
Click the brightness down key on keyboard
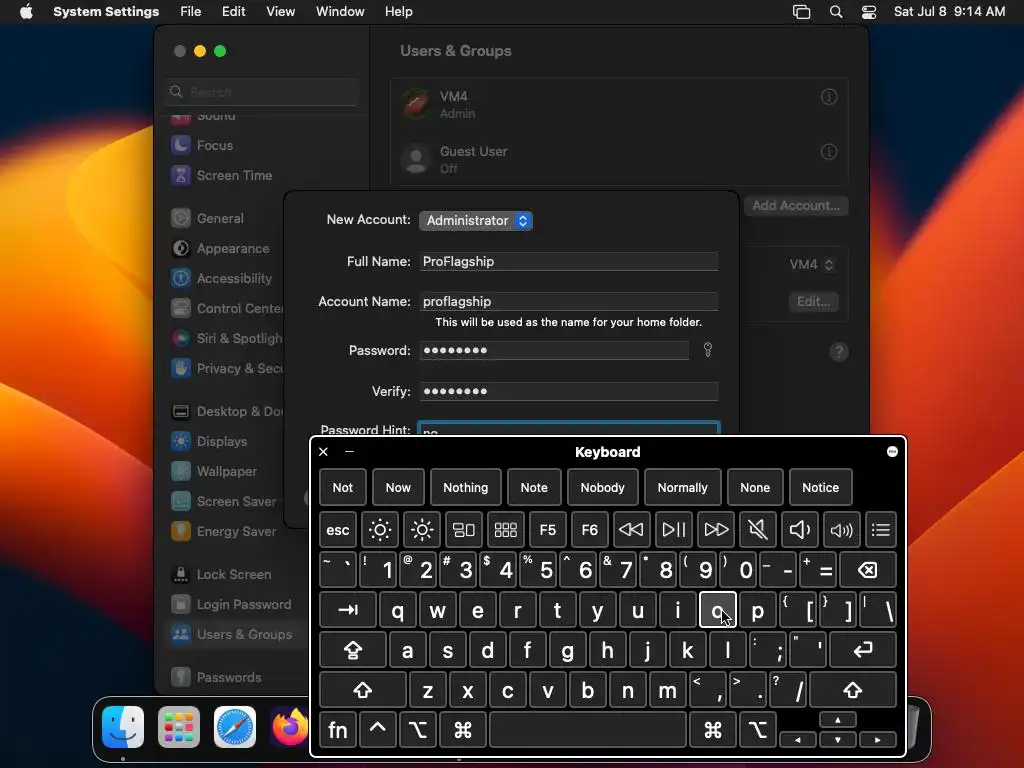(379, 530)
